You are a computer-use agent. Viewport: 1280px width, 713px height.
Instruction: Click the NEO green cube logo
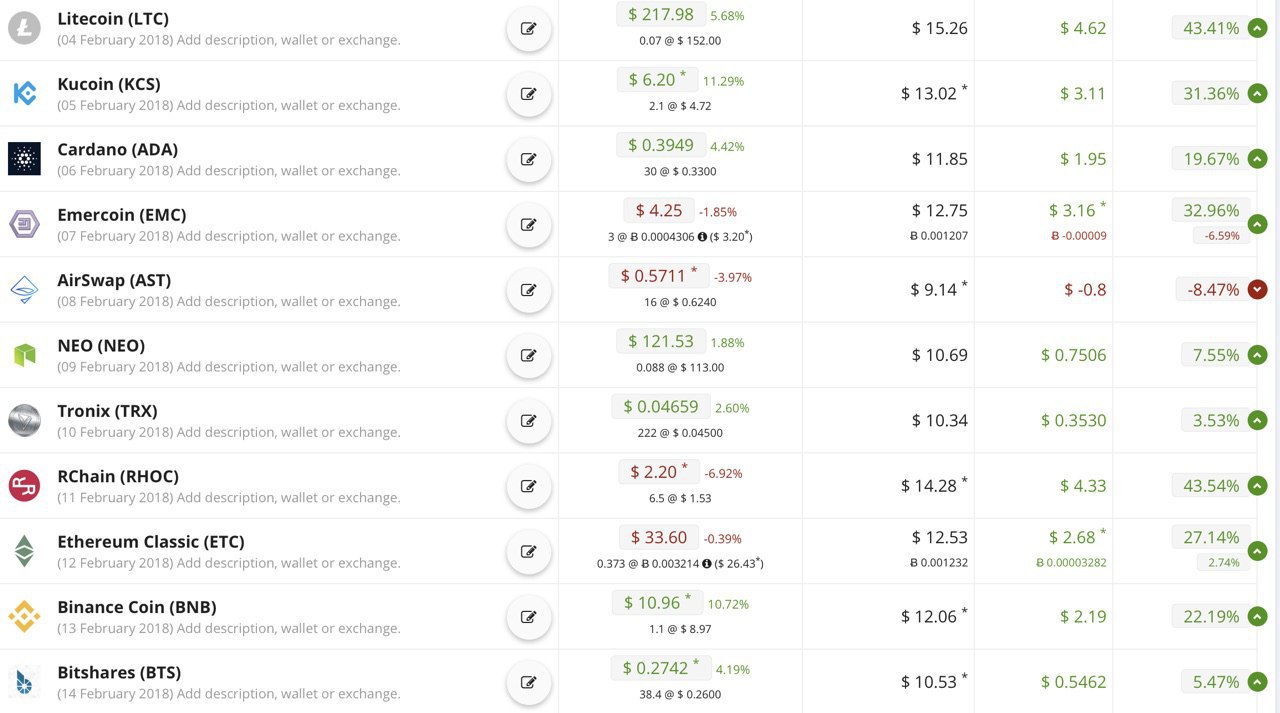[24, 354]
